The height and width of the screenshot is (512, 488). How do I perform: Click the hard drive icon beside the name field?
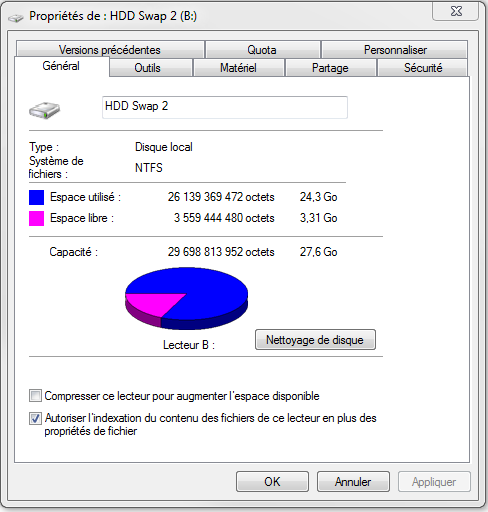[x=44, y=110]
